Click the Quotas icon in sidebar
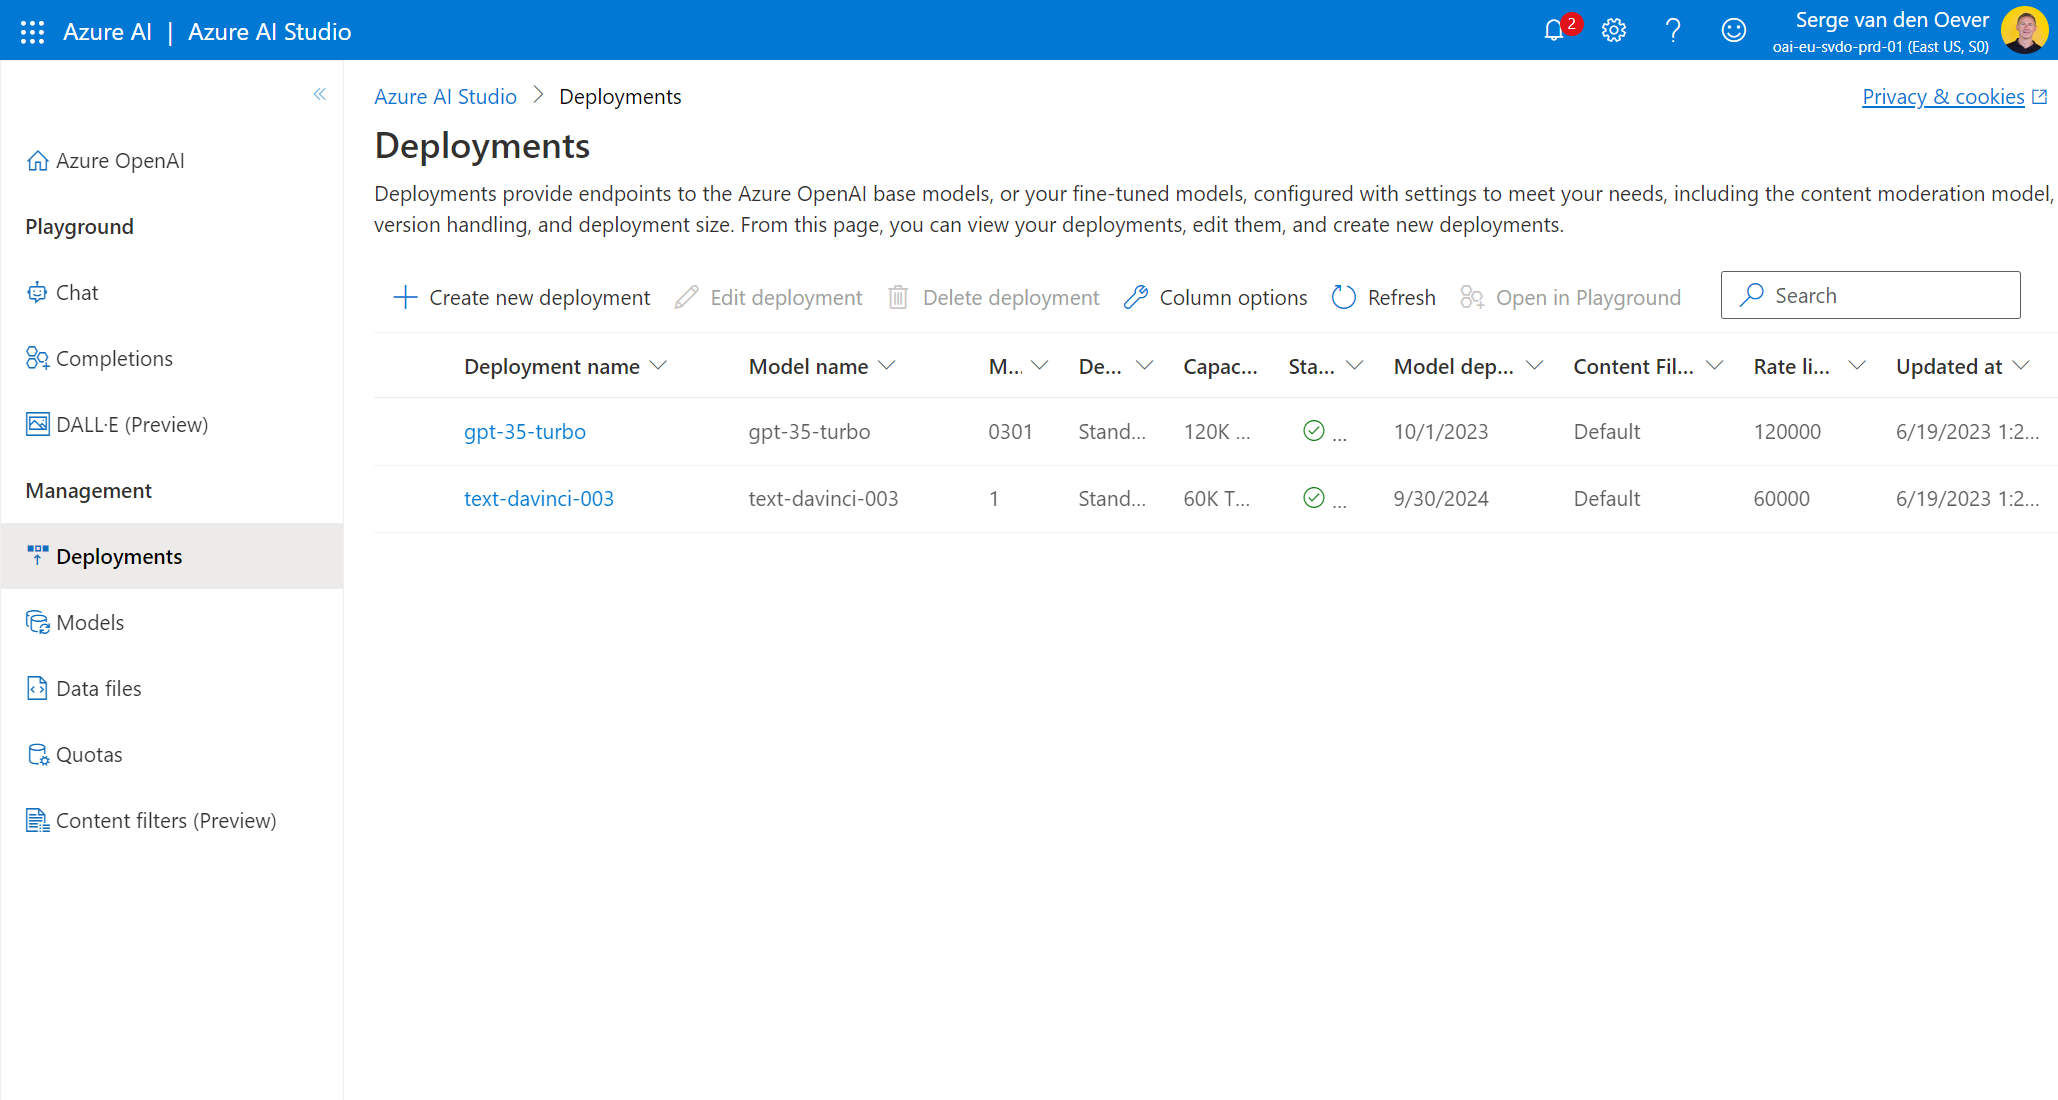The width and height of the screenshot is (2058, 1100). coord(37,755)
